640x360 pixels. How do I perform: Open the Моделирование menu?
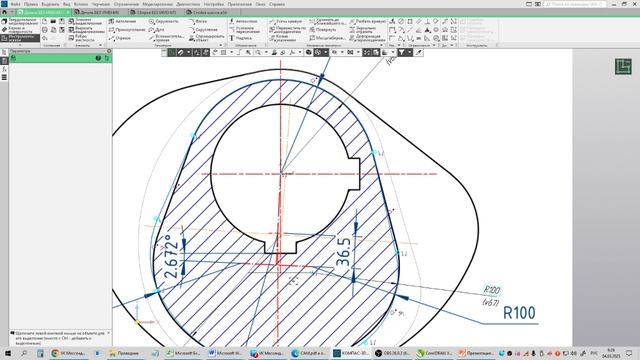[158, 4]
